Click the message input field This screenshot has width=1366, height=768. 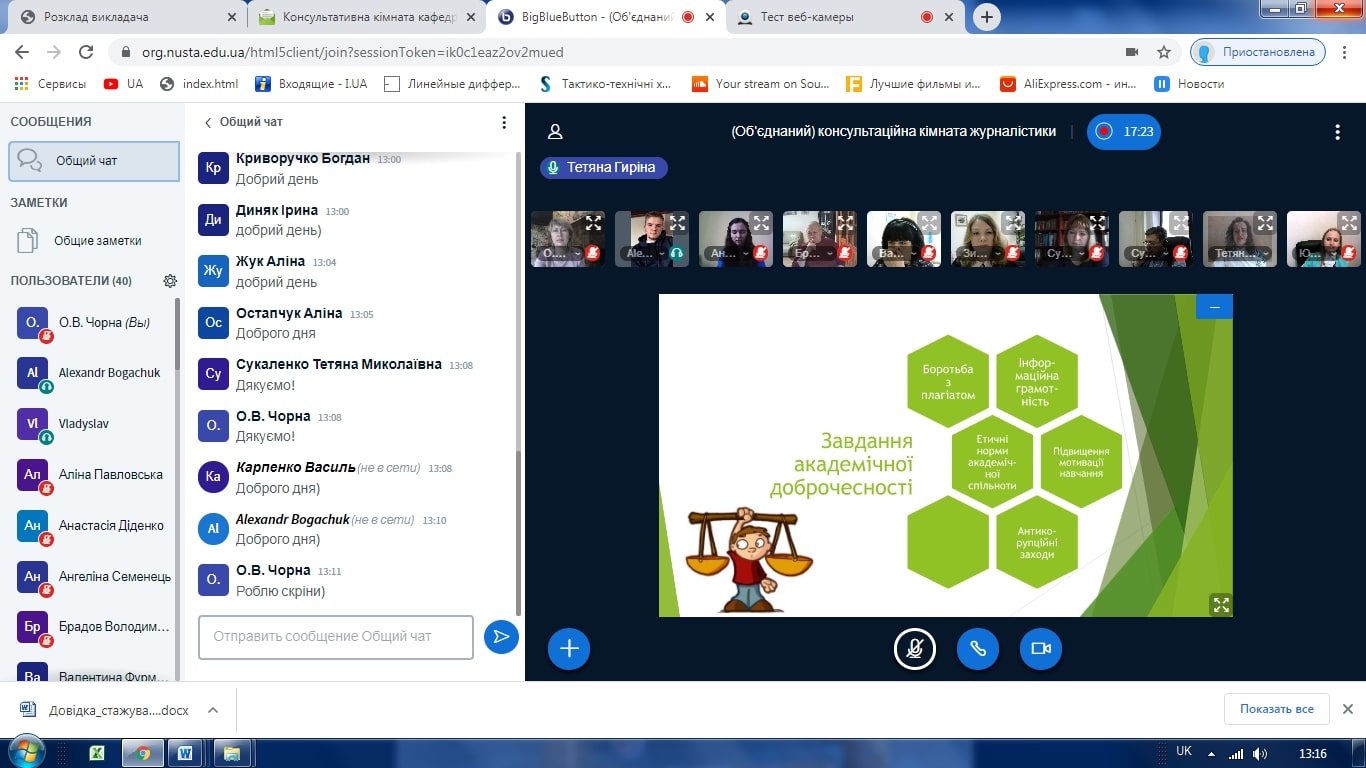click(336, 637)
